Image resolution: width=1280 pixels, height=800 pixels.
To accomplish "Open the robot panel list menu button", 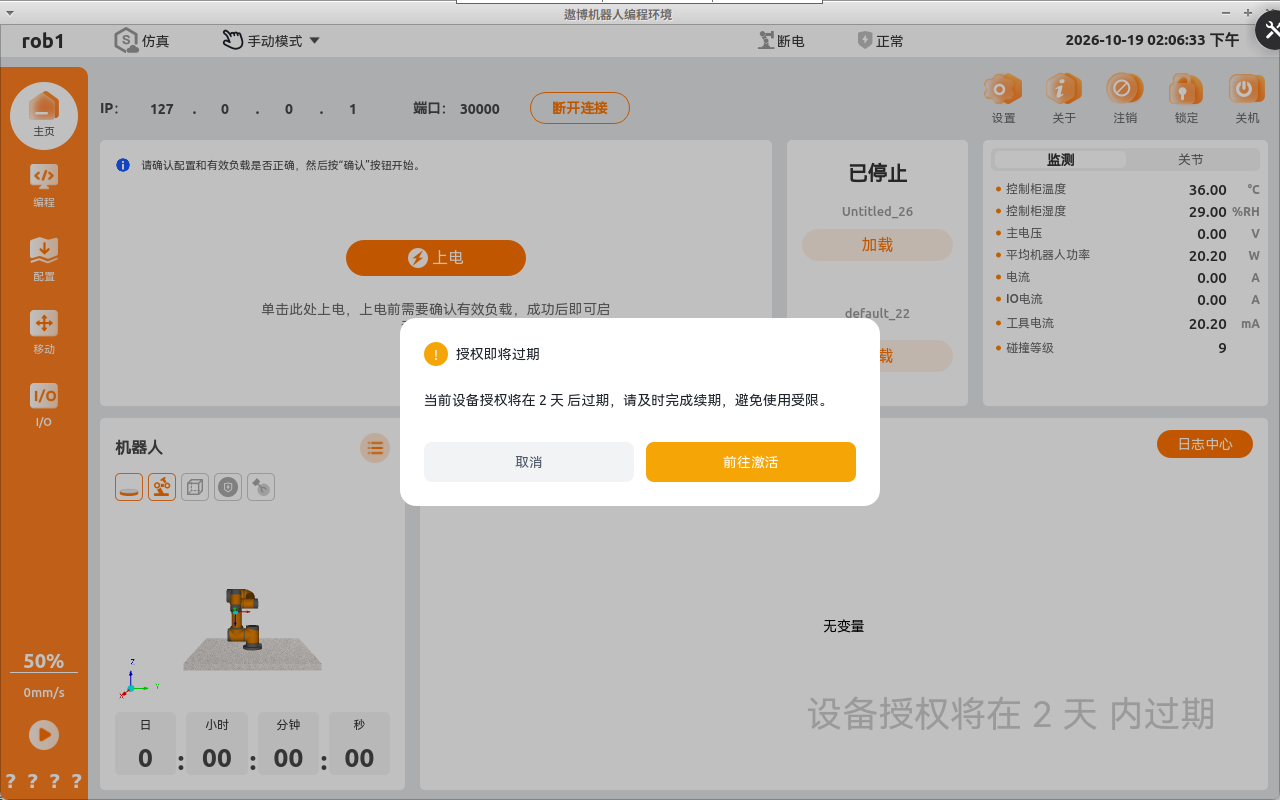I will (x=375, y=447).
